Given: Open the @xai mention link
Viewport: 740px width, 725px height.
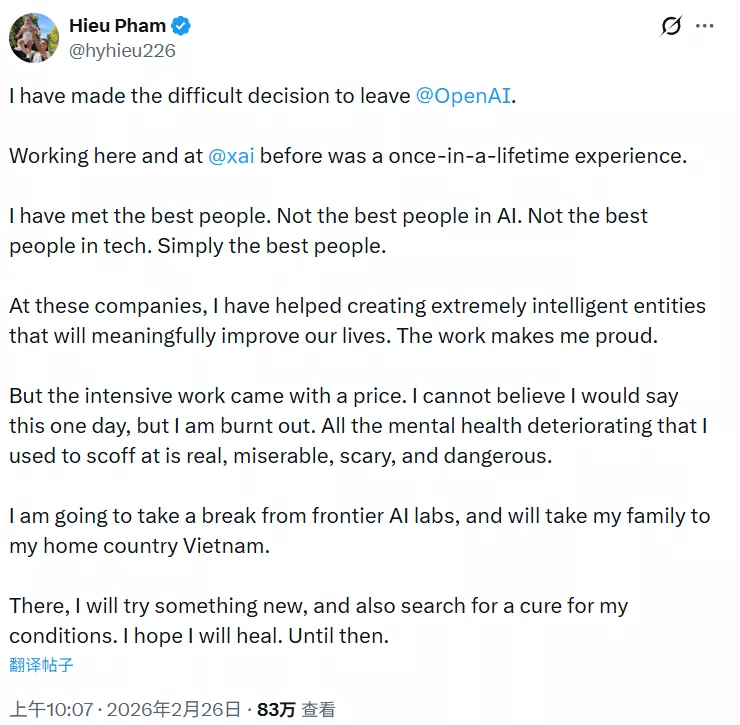Looking at the screenshot, I should point(231,156).
